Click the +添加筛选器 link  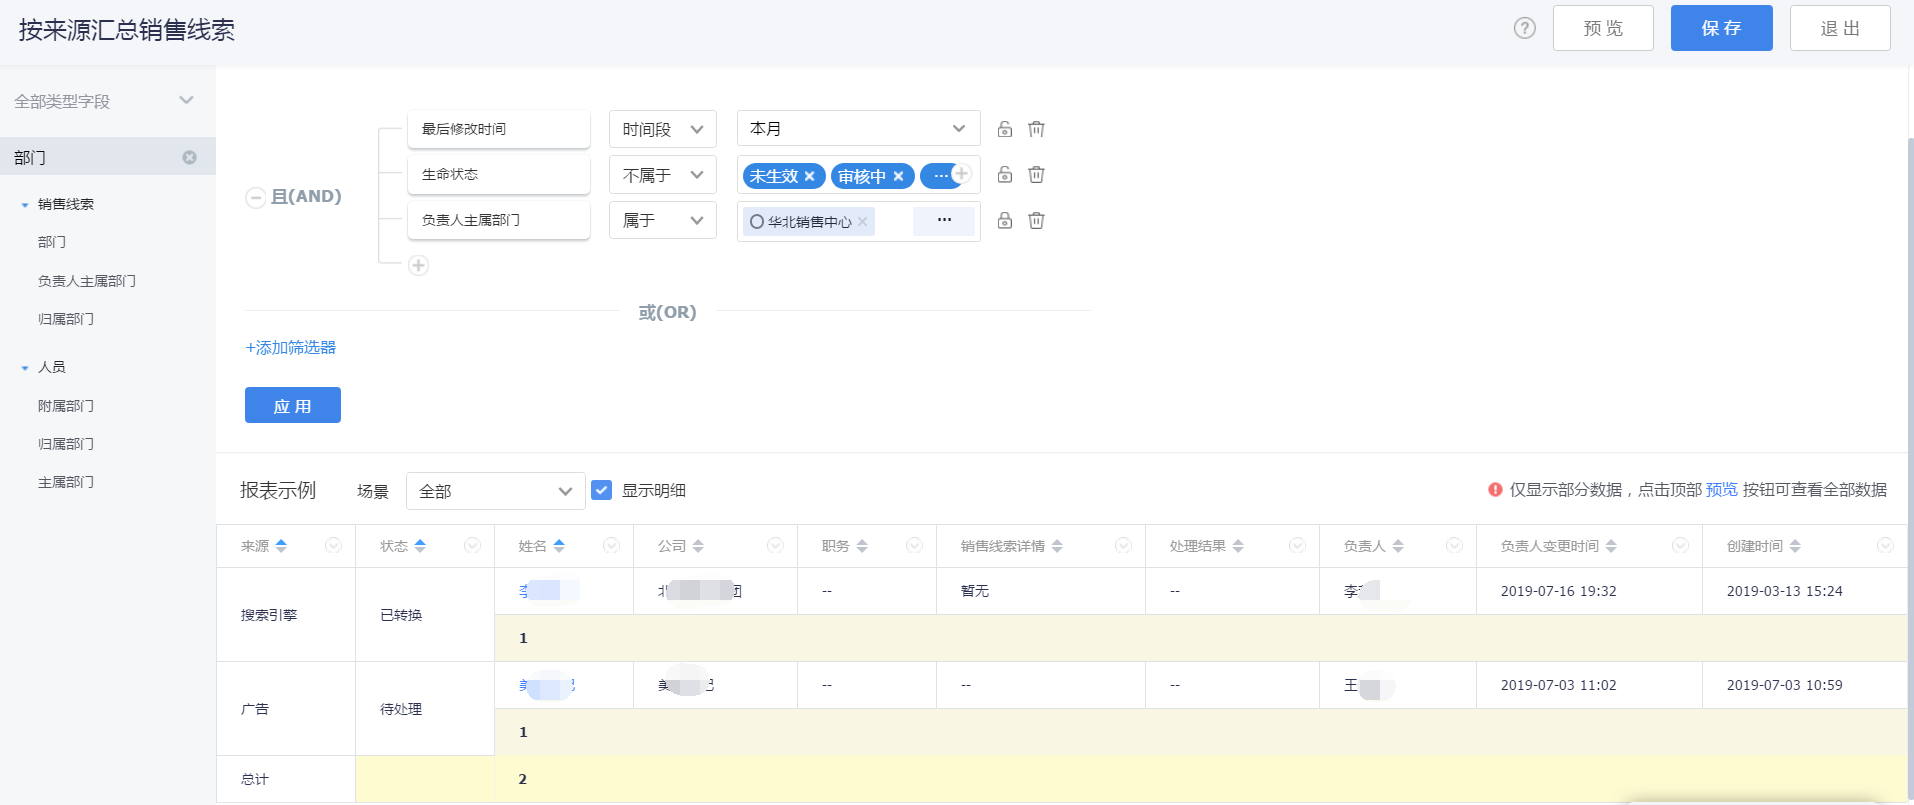click(x=291, y=348)
